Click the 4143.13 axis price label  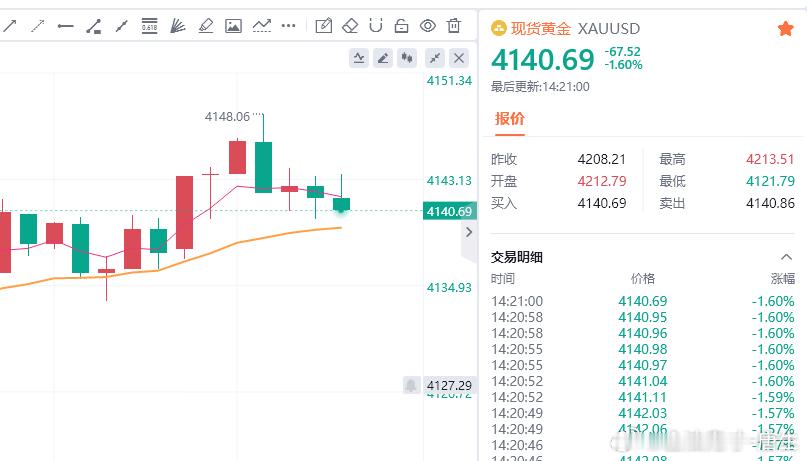tap(449, 181)
